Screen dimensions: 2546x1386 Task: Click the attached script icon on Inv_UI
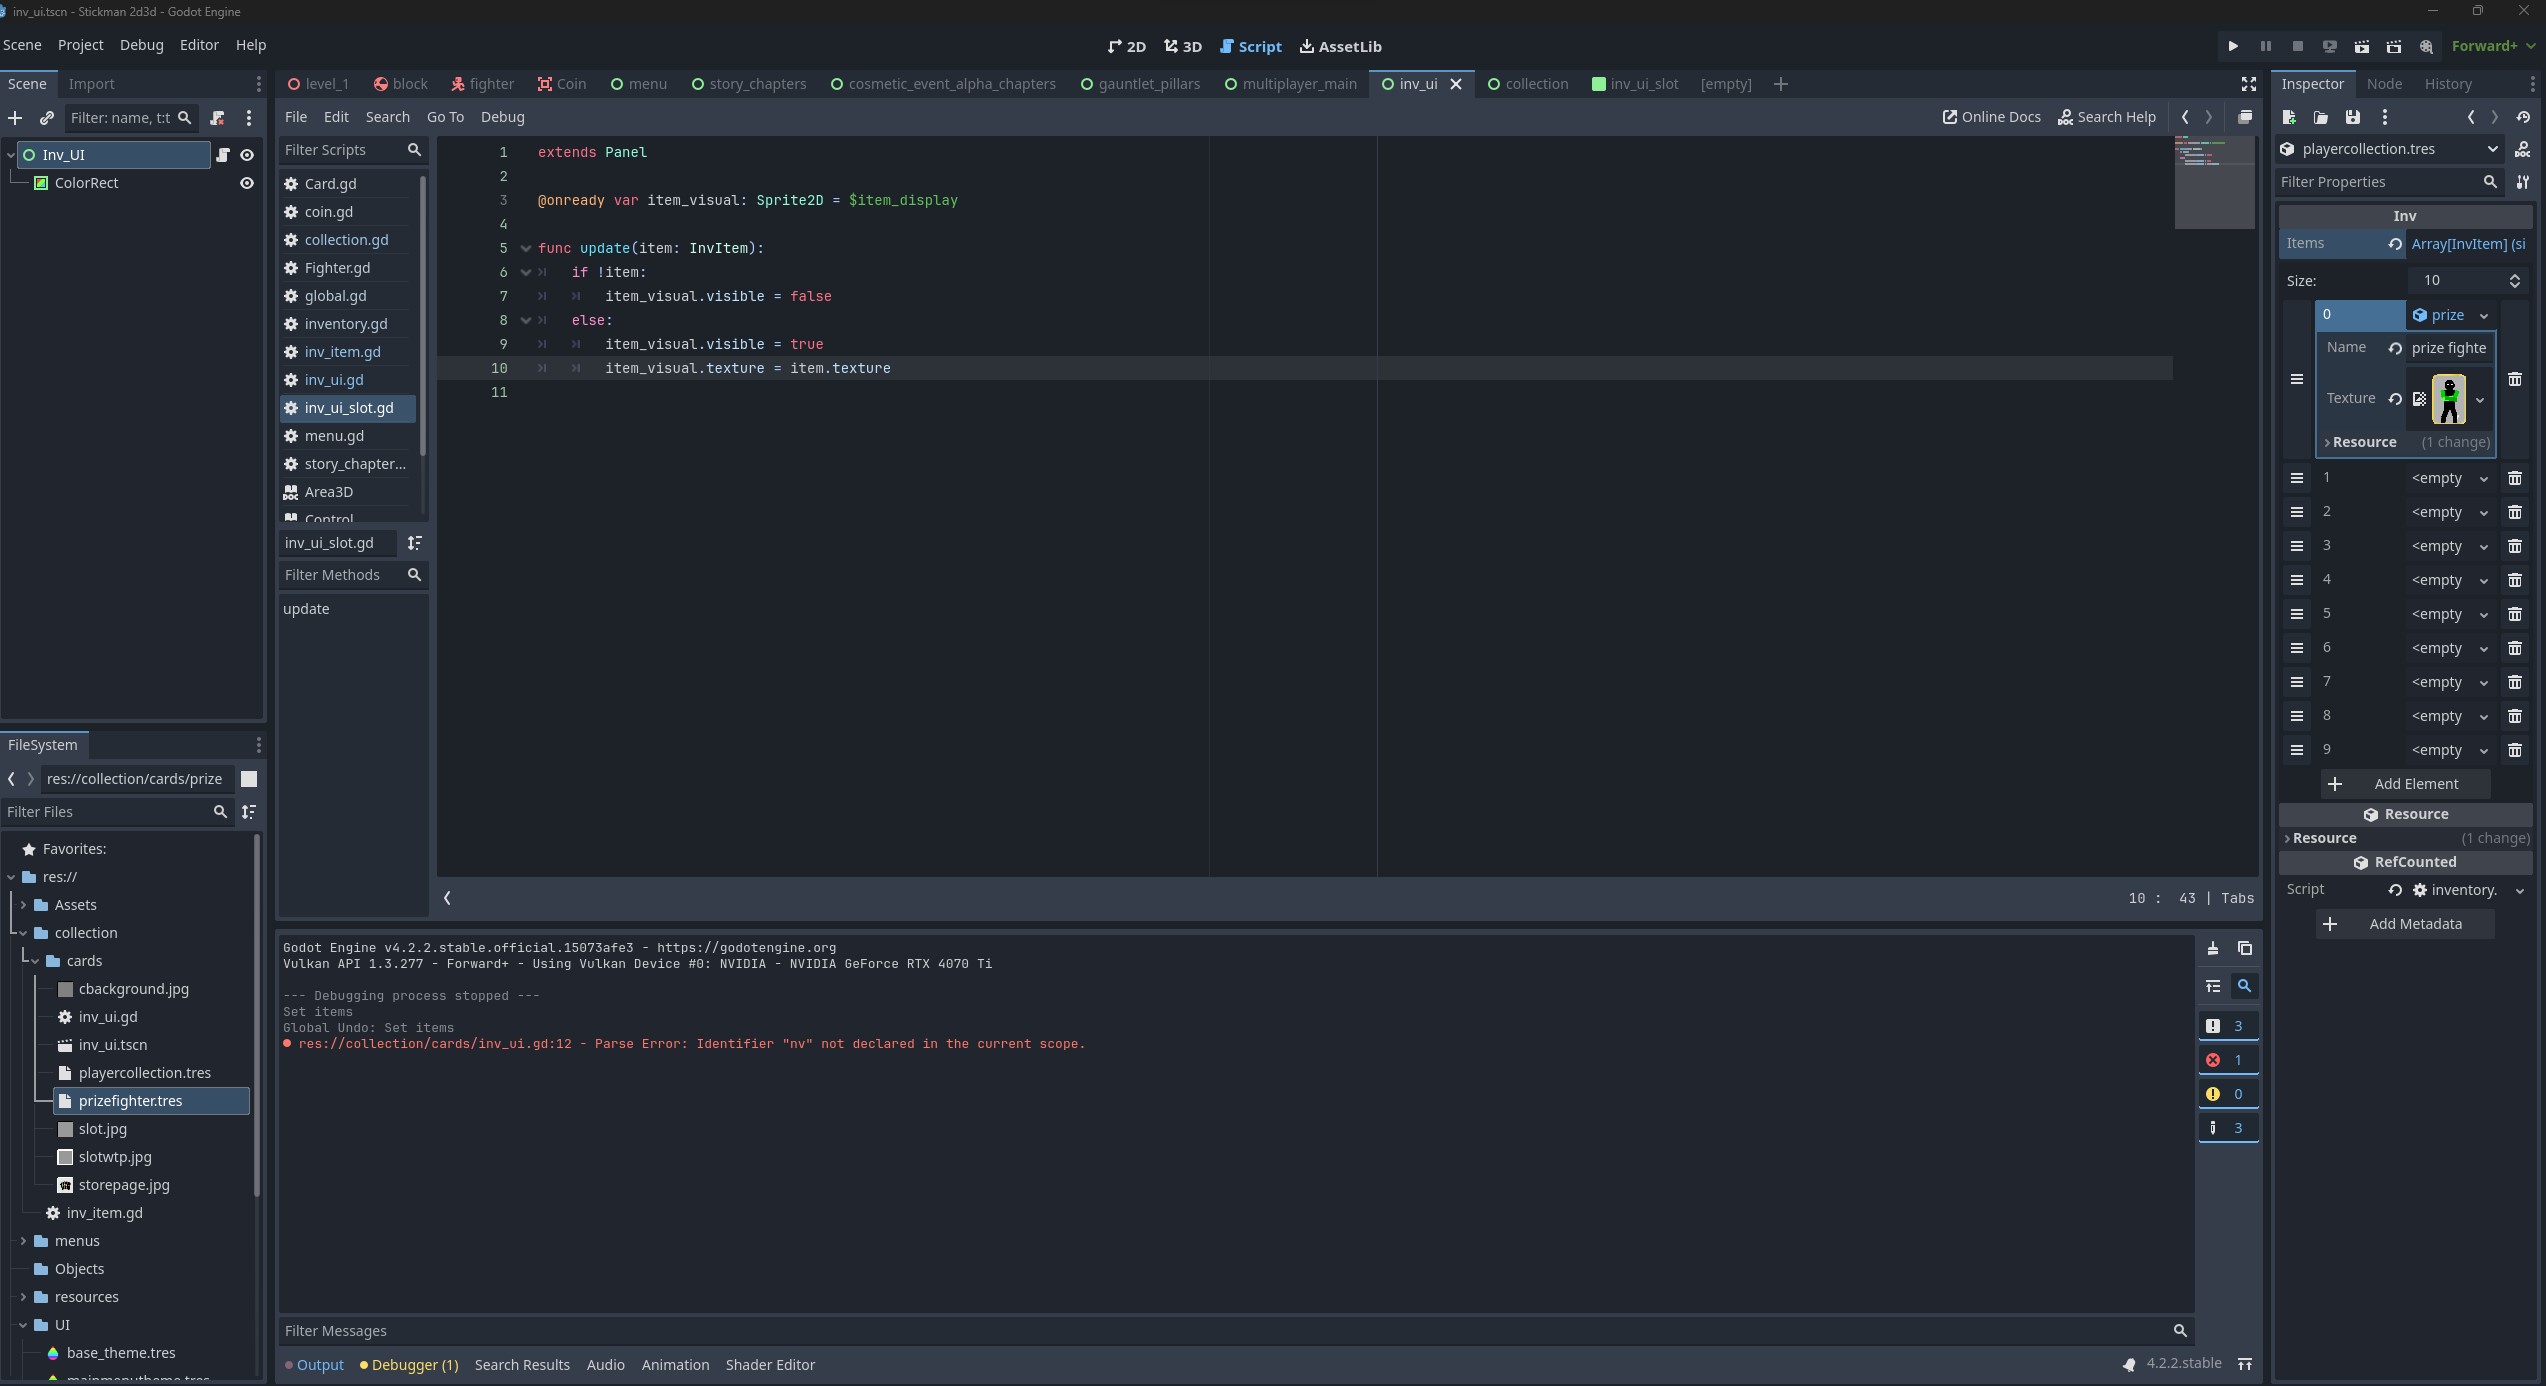pos(223,155)
